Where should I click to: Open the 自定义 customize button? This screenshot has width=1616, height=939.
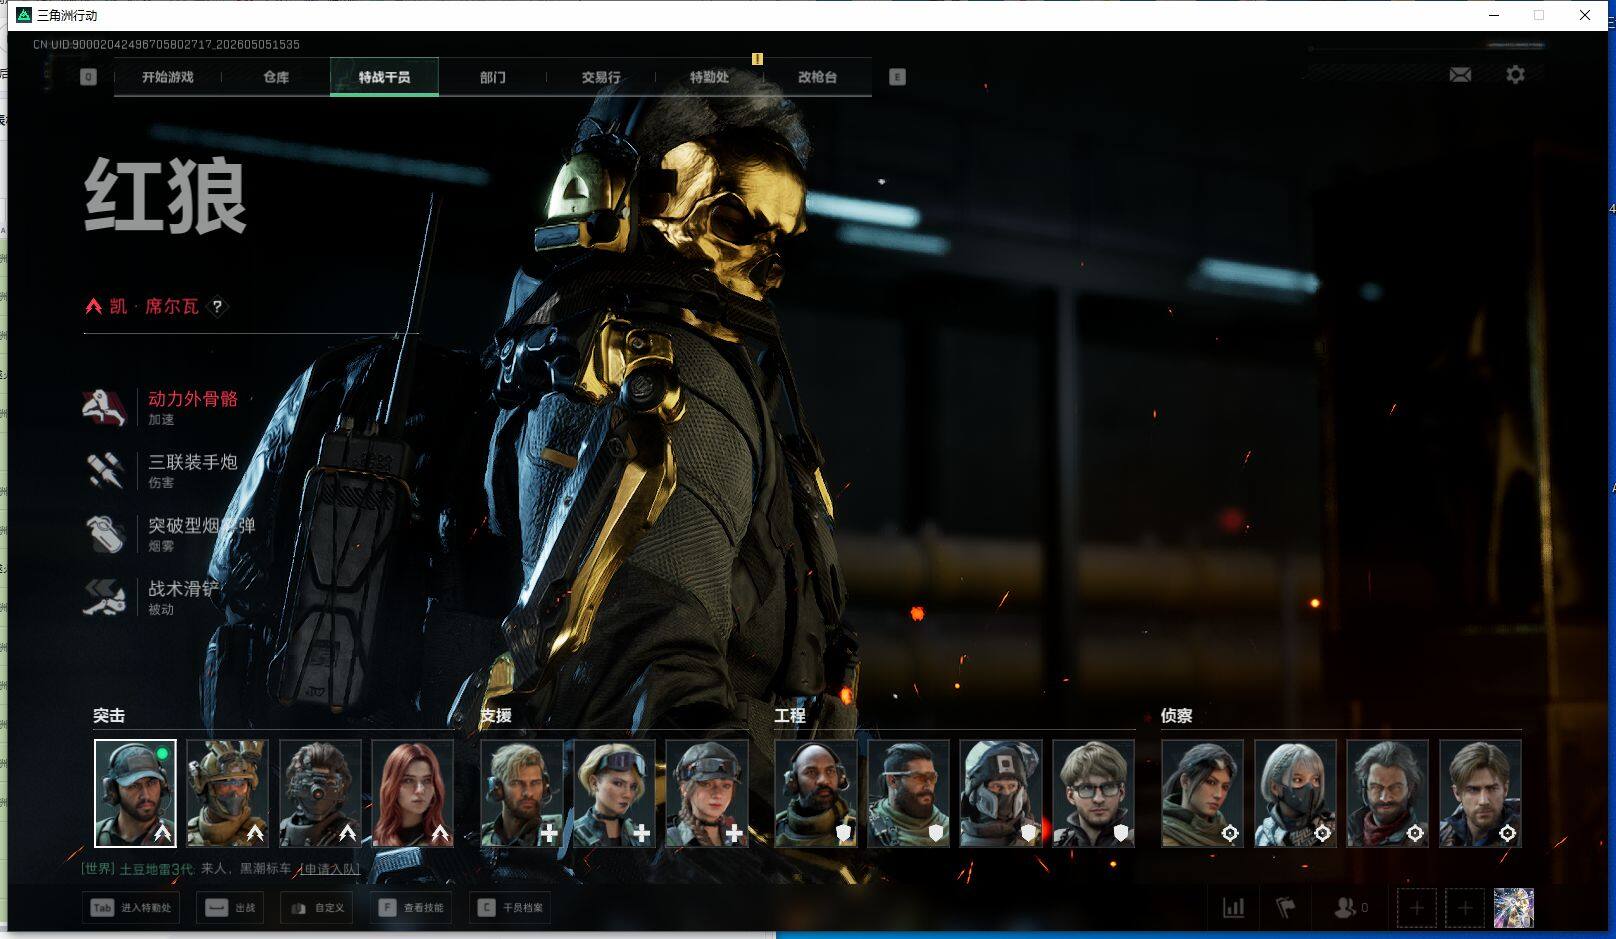pyautogui.click(x=317, y=908)
